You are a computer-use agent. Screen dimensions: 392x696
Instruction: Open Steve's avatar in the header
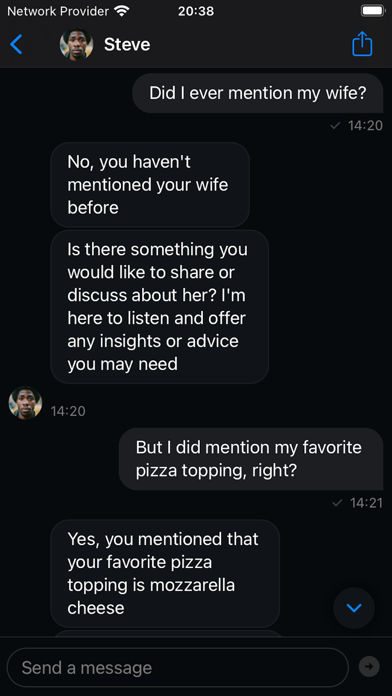[x=76, y=44]
